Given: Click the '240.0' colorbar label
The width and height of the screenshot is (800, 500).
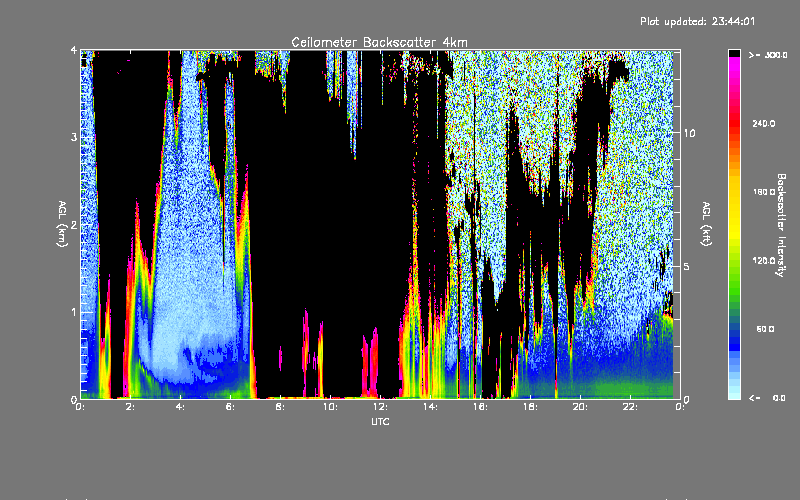Looking at the screenshot, I should coord(764,123).
